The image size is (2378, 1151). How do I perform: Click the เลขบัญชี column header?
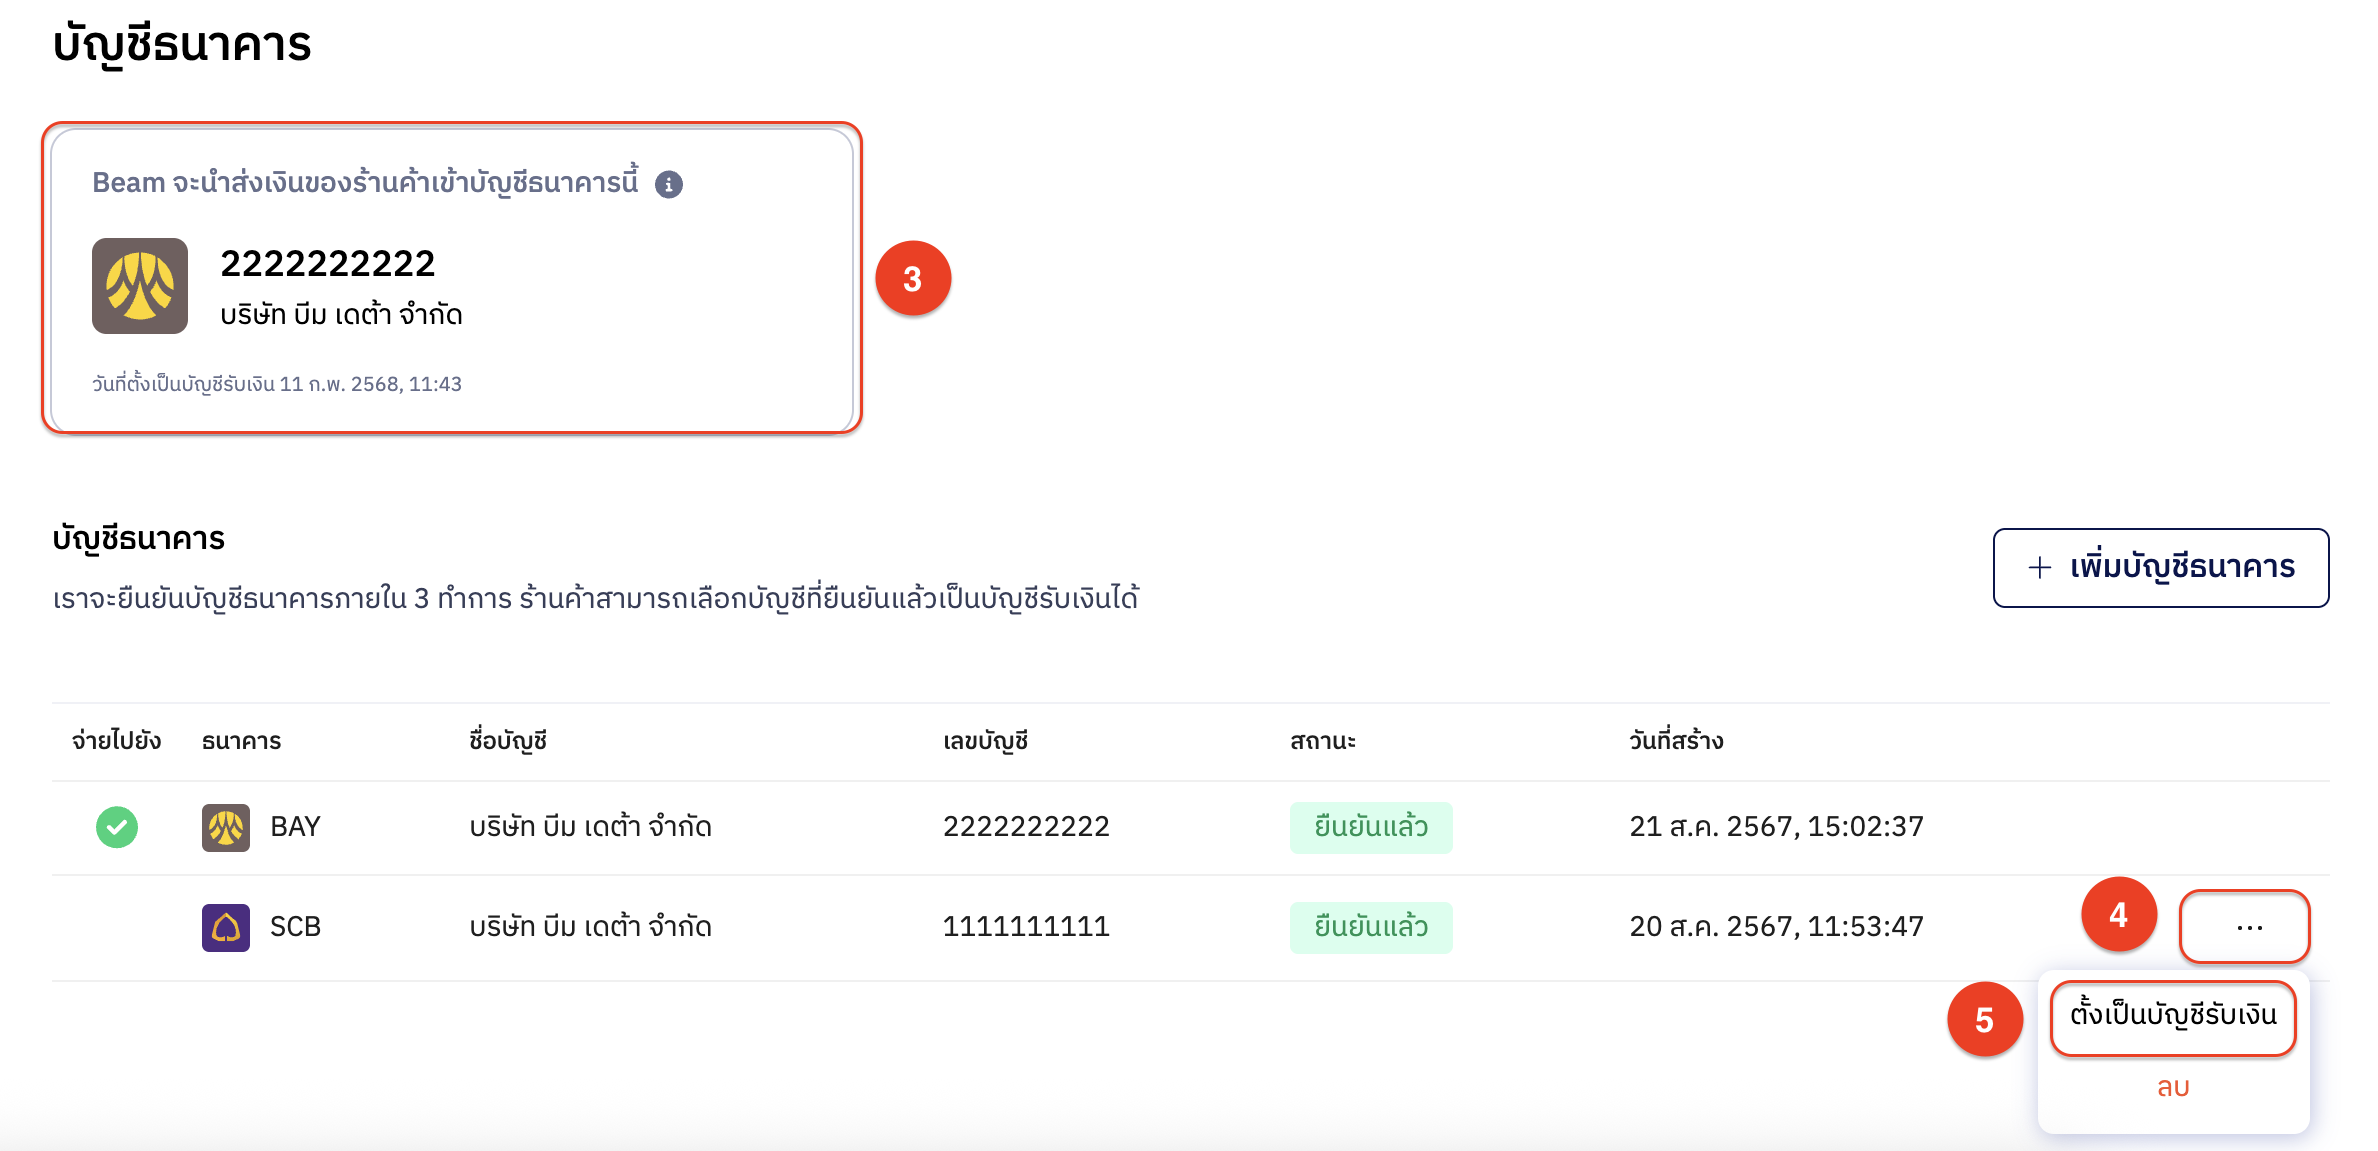click(986, 741)
